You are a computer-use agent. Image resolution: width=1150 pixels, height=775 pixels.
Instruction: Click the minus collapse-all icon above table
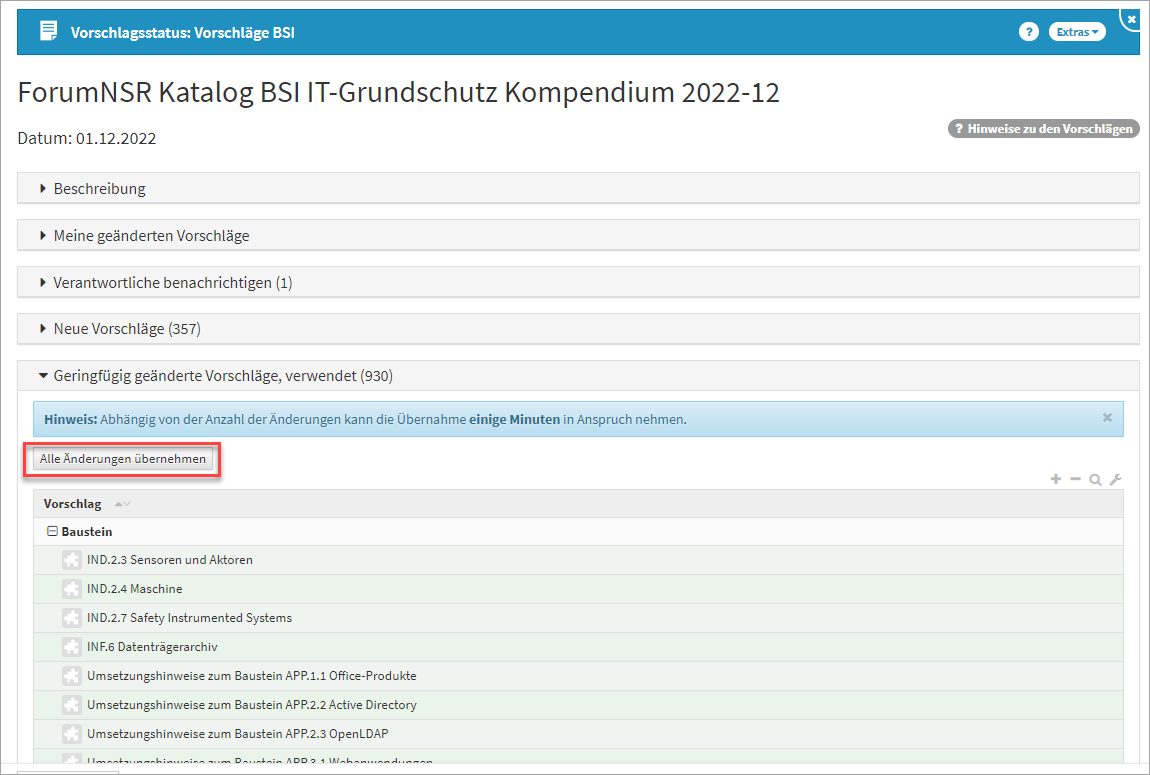coord(1075,480)
